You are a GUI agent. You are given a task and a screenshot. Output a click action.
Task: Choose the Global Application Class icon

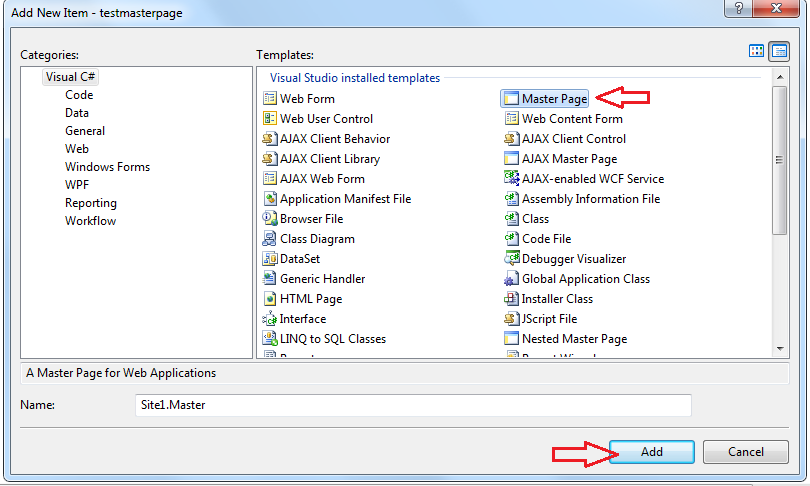(x=511, y=279)
